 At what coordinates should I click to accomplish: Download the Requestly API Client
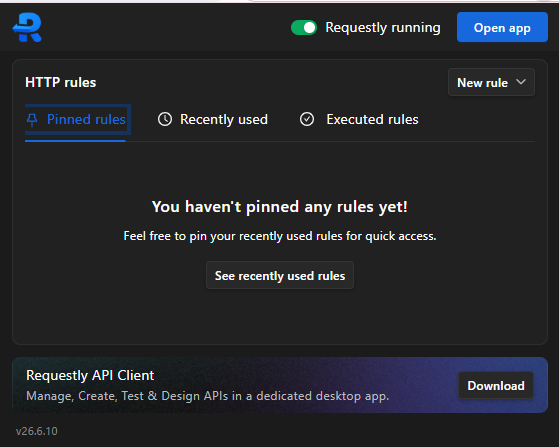pos(496,385)
